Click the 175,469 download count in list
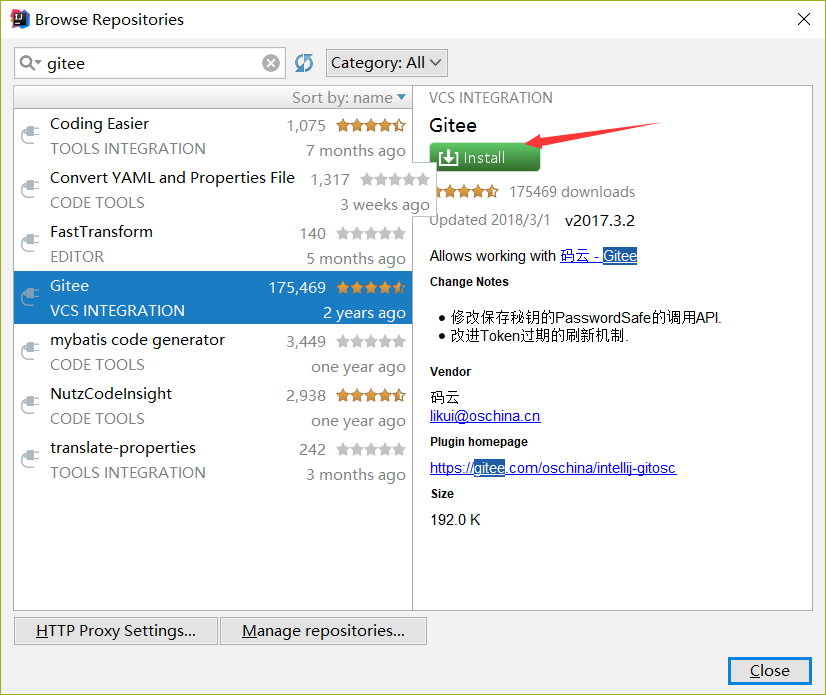This screenshot has height=695, width=826. (x=297, y=288)
